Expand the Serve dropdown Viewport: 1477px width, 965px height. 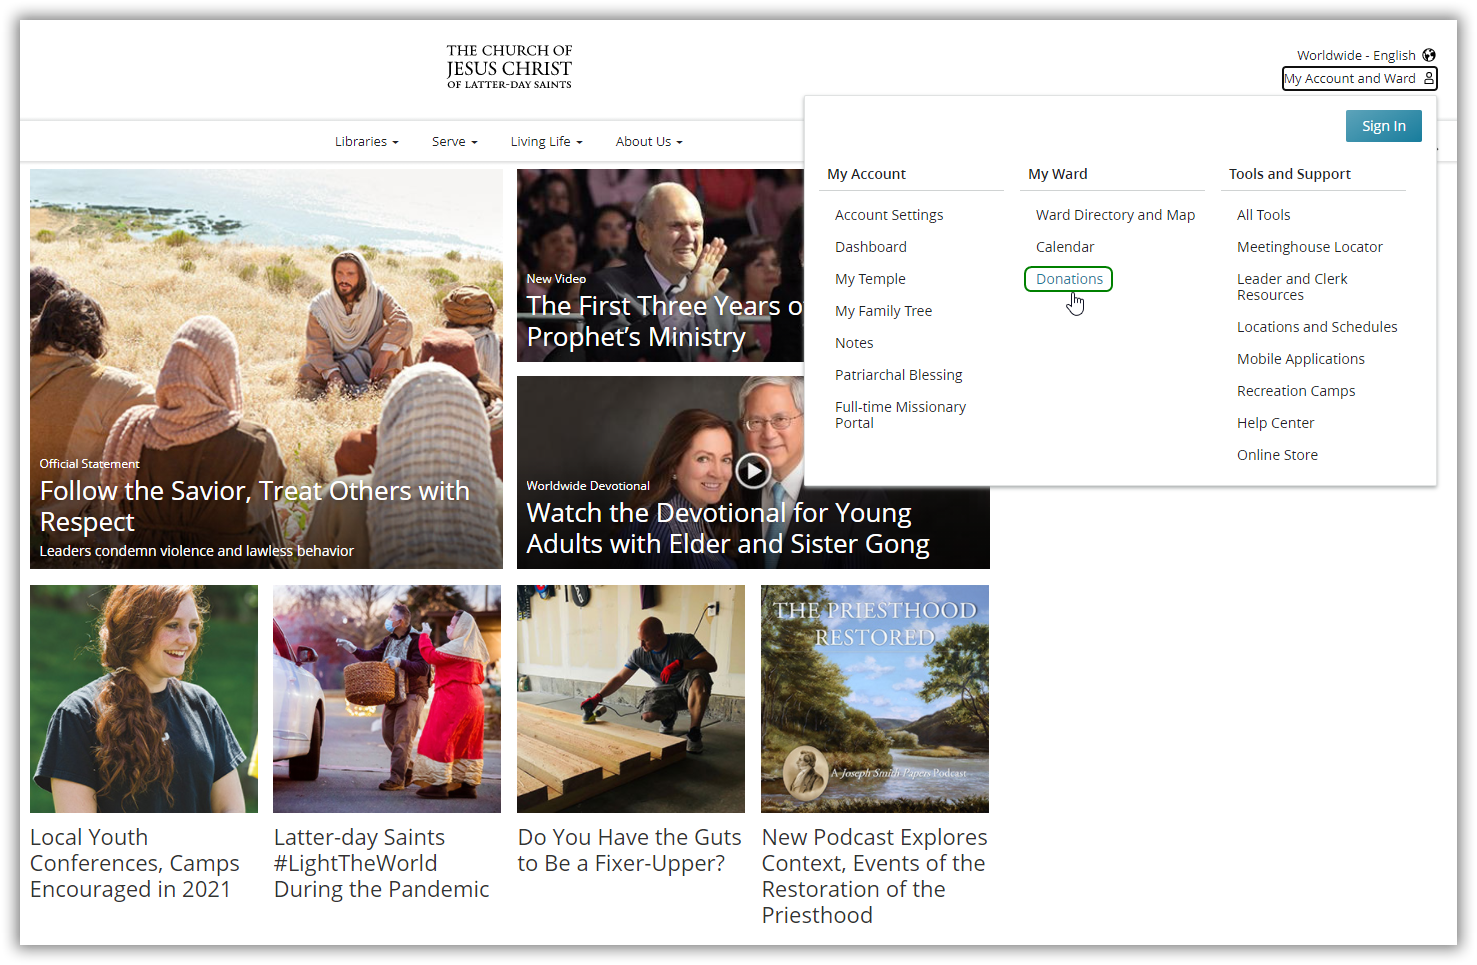click(454, 142)
